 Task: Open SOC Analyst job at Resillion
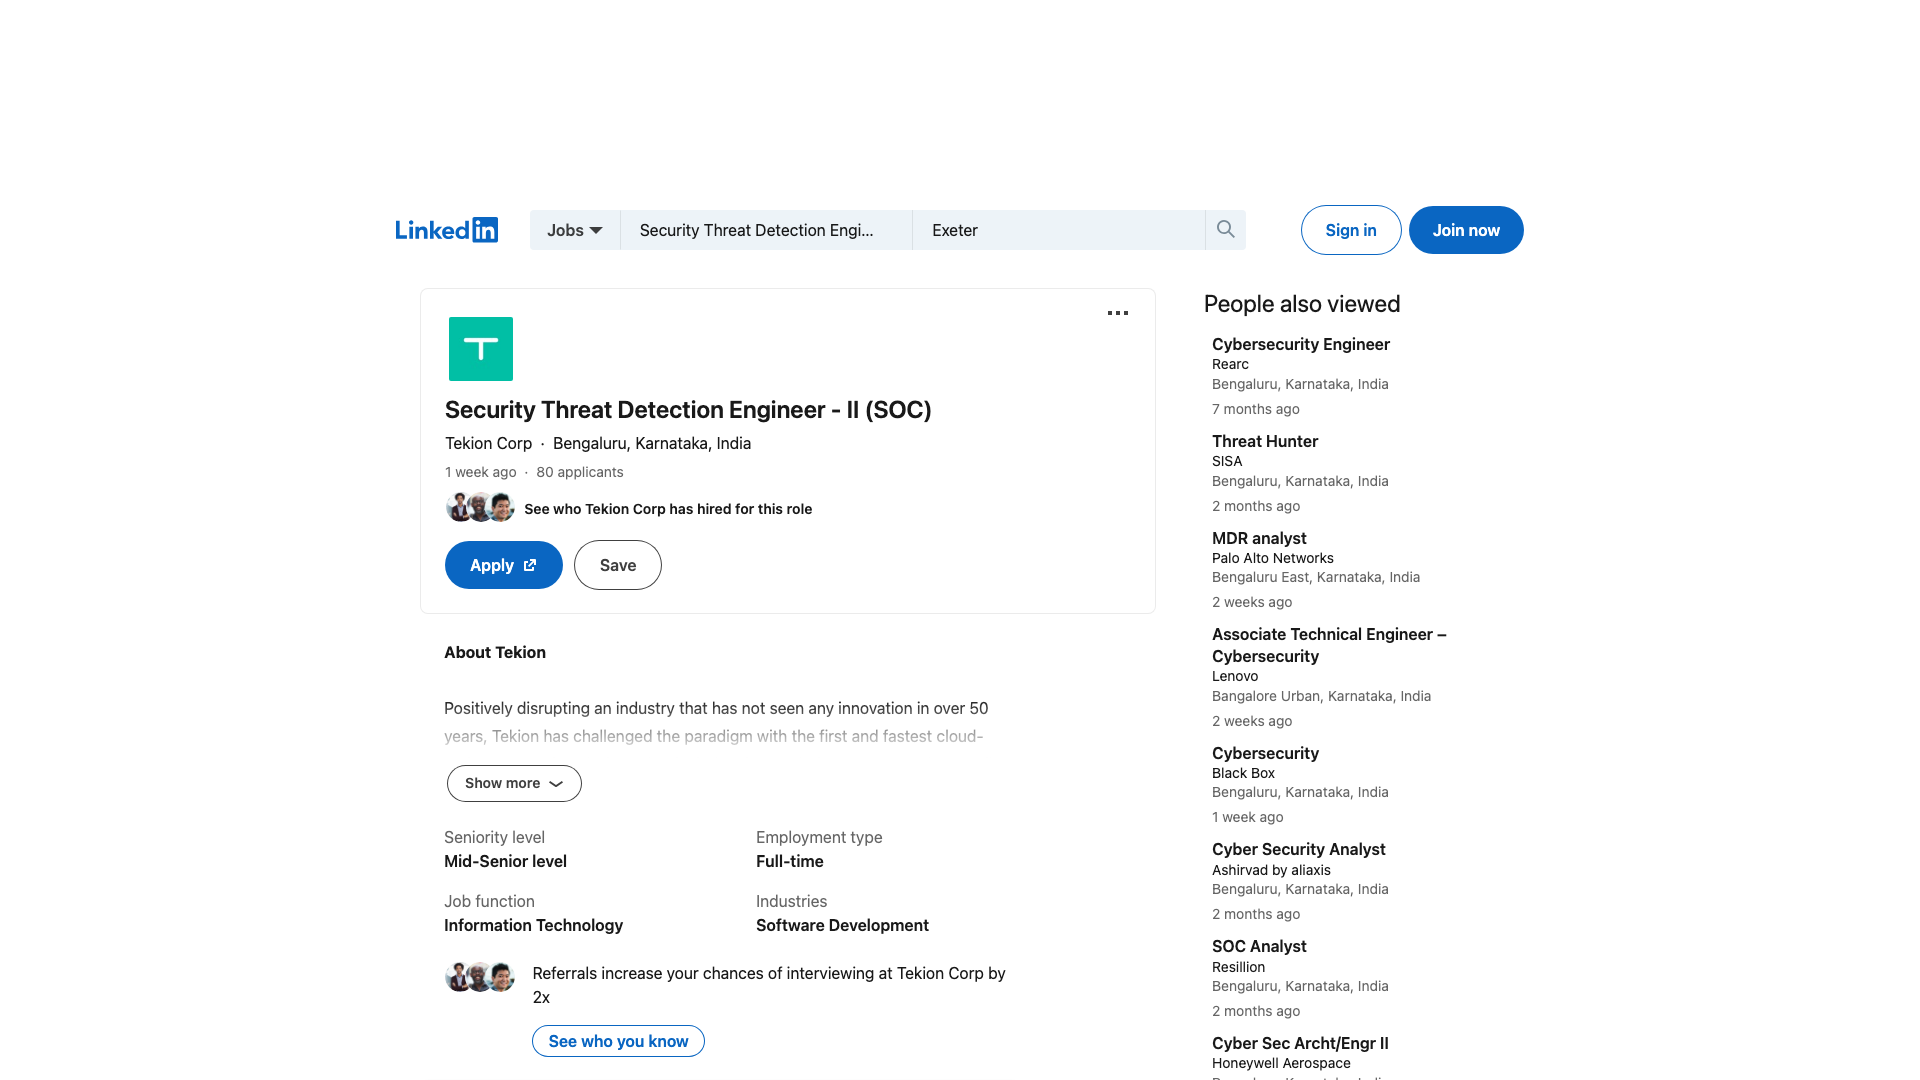1259,946
